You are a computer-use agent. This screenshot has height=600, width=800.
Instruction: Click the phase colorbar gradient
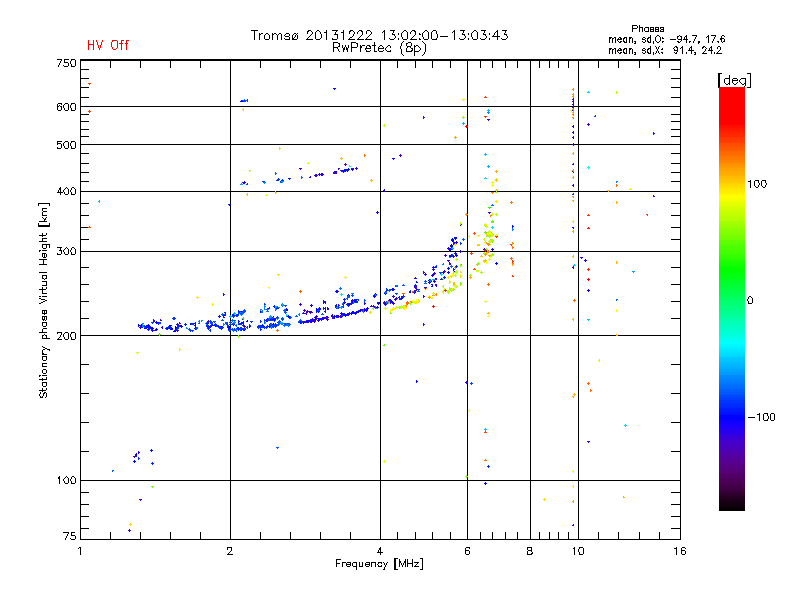point(732,299)
